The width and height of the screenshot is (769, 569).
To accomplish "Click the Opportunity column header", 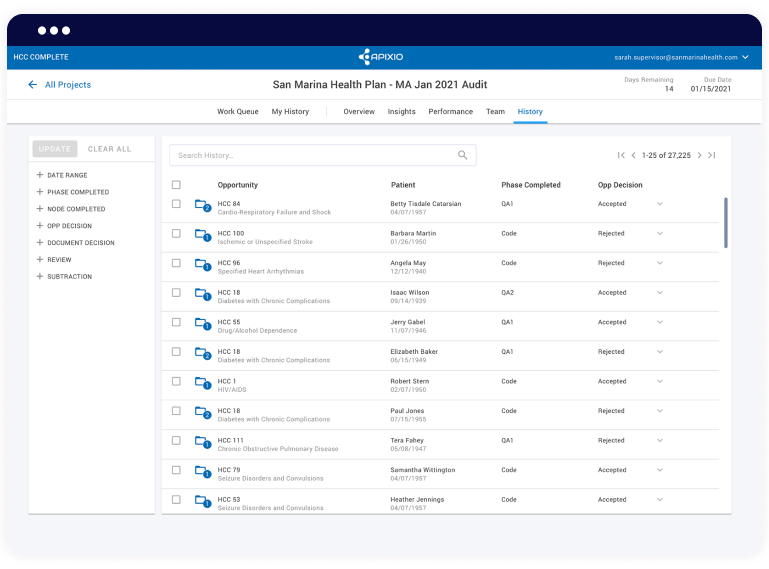I will click(x=238, y=185).
